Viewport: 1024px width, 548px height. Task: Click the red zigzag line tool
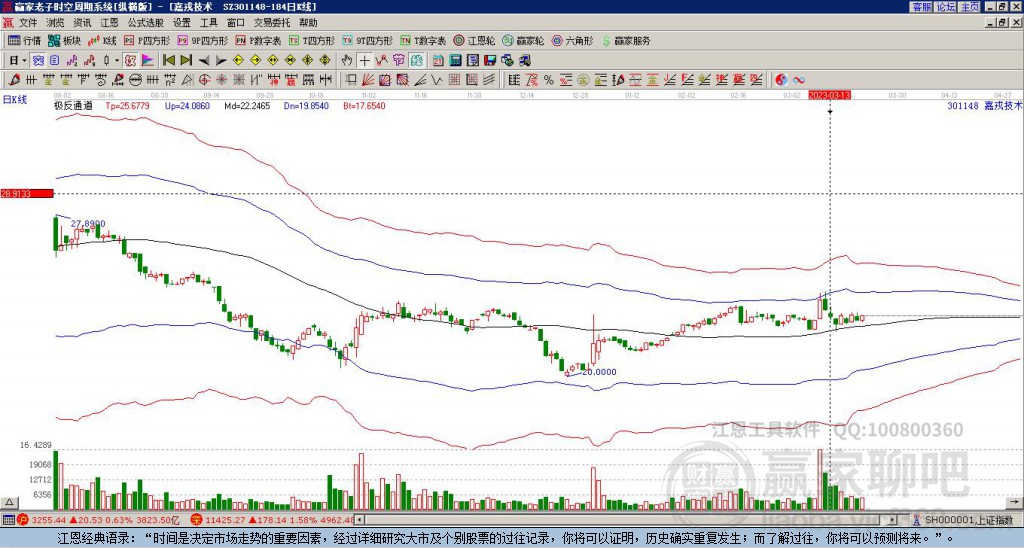[381, 60]
